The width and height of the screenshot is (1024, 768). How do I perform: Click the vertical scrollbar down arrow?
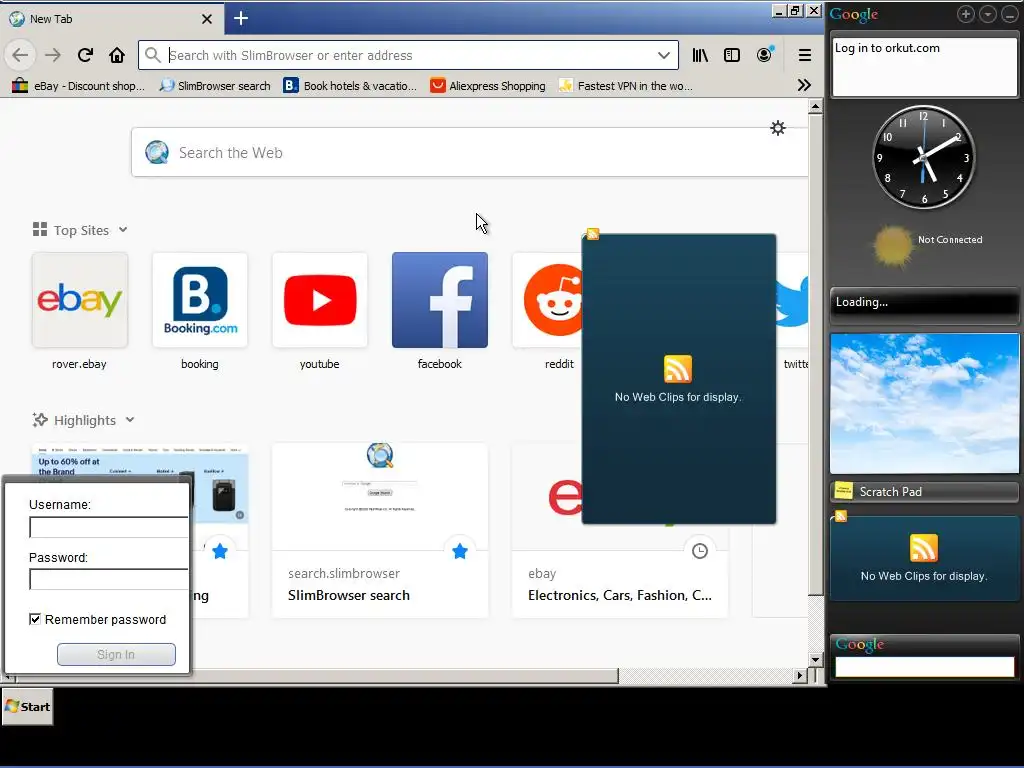[815, 659]
